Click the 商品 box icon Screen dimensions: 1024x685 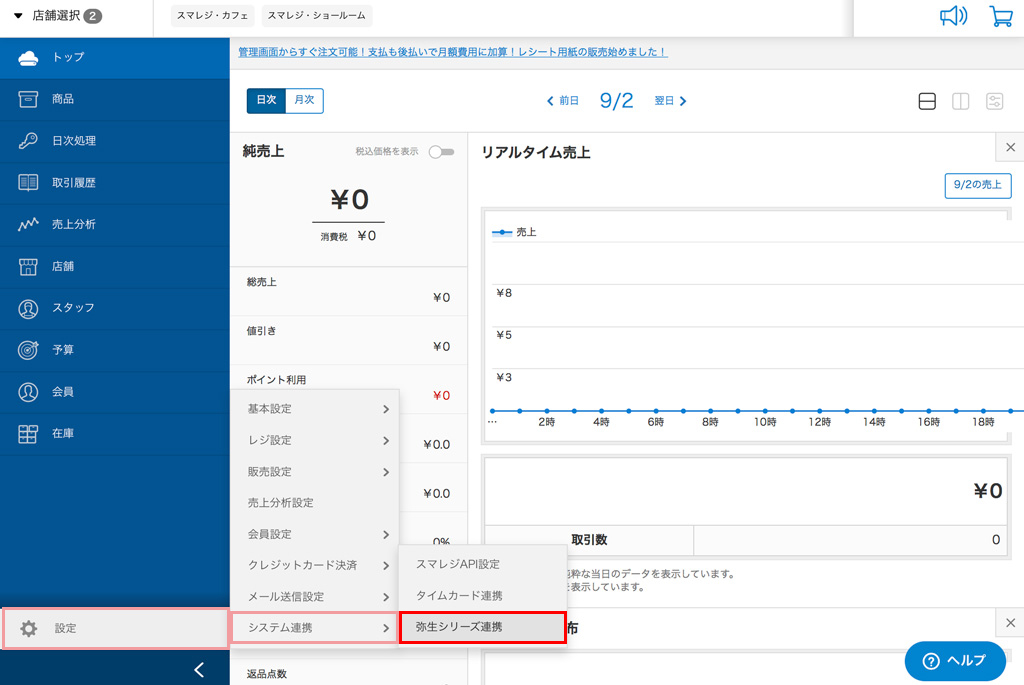[28, 99]
